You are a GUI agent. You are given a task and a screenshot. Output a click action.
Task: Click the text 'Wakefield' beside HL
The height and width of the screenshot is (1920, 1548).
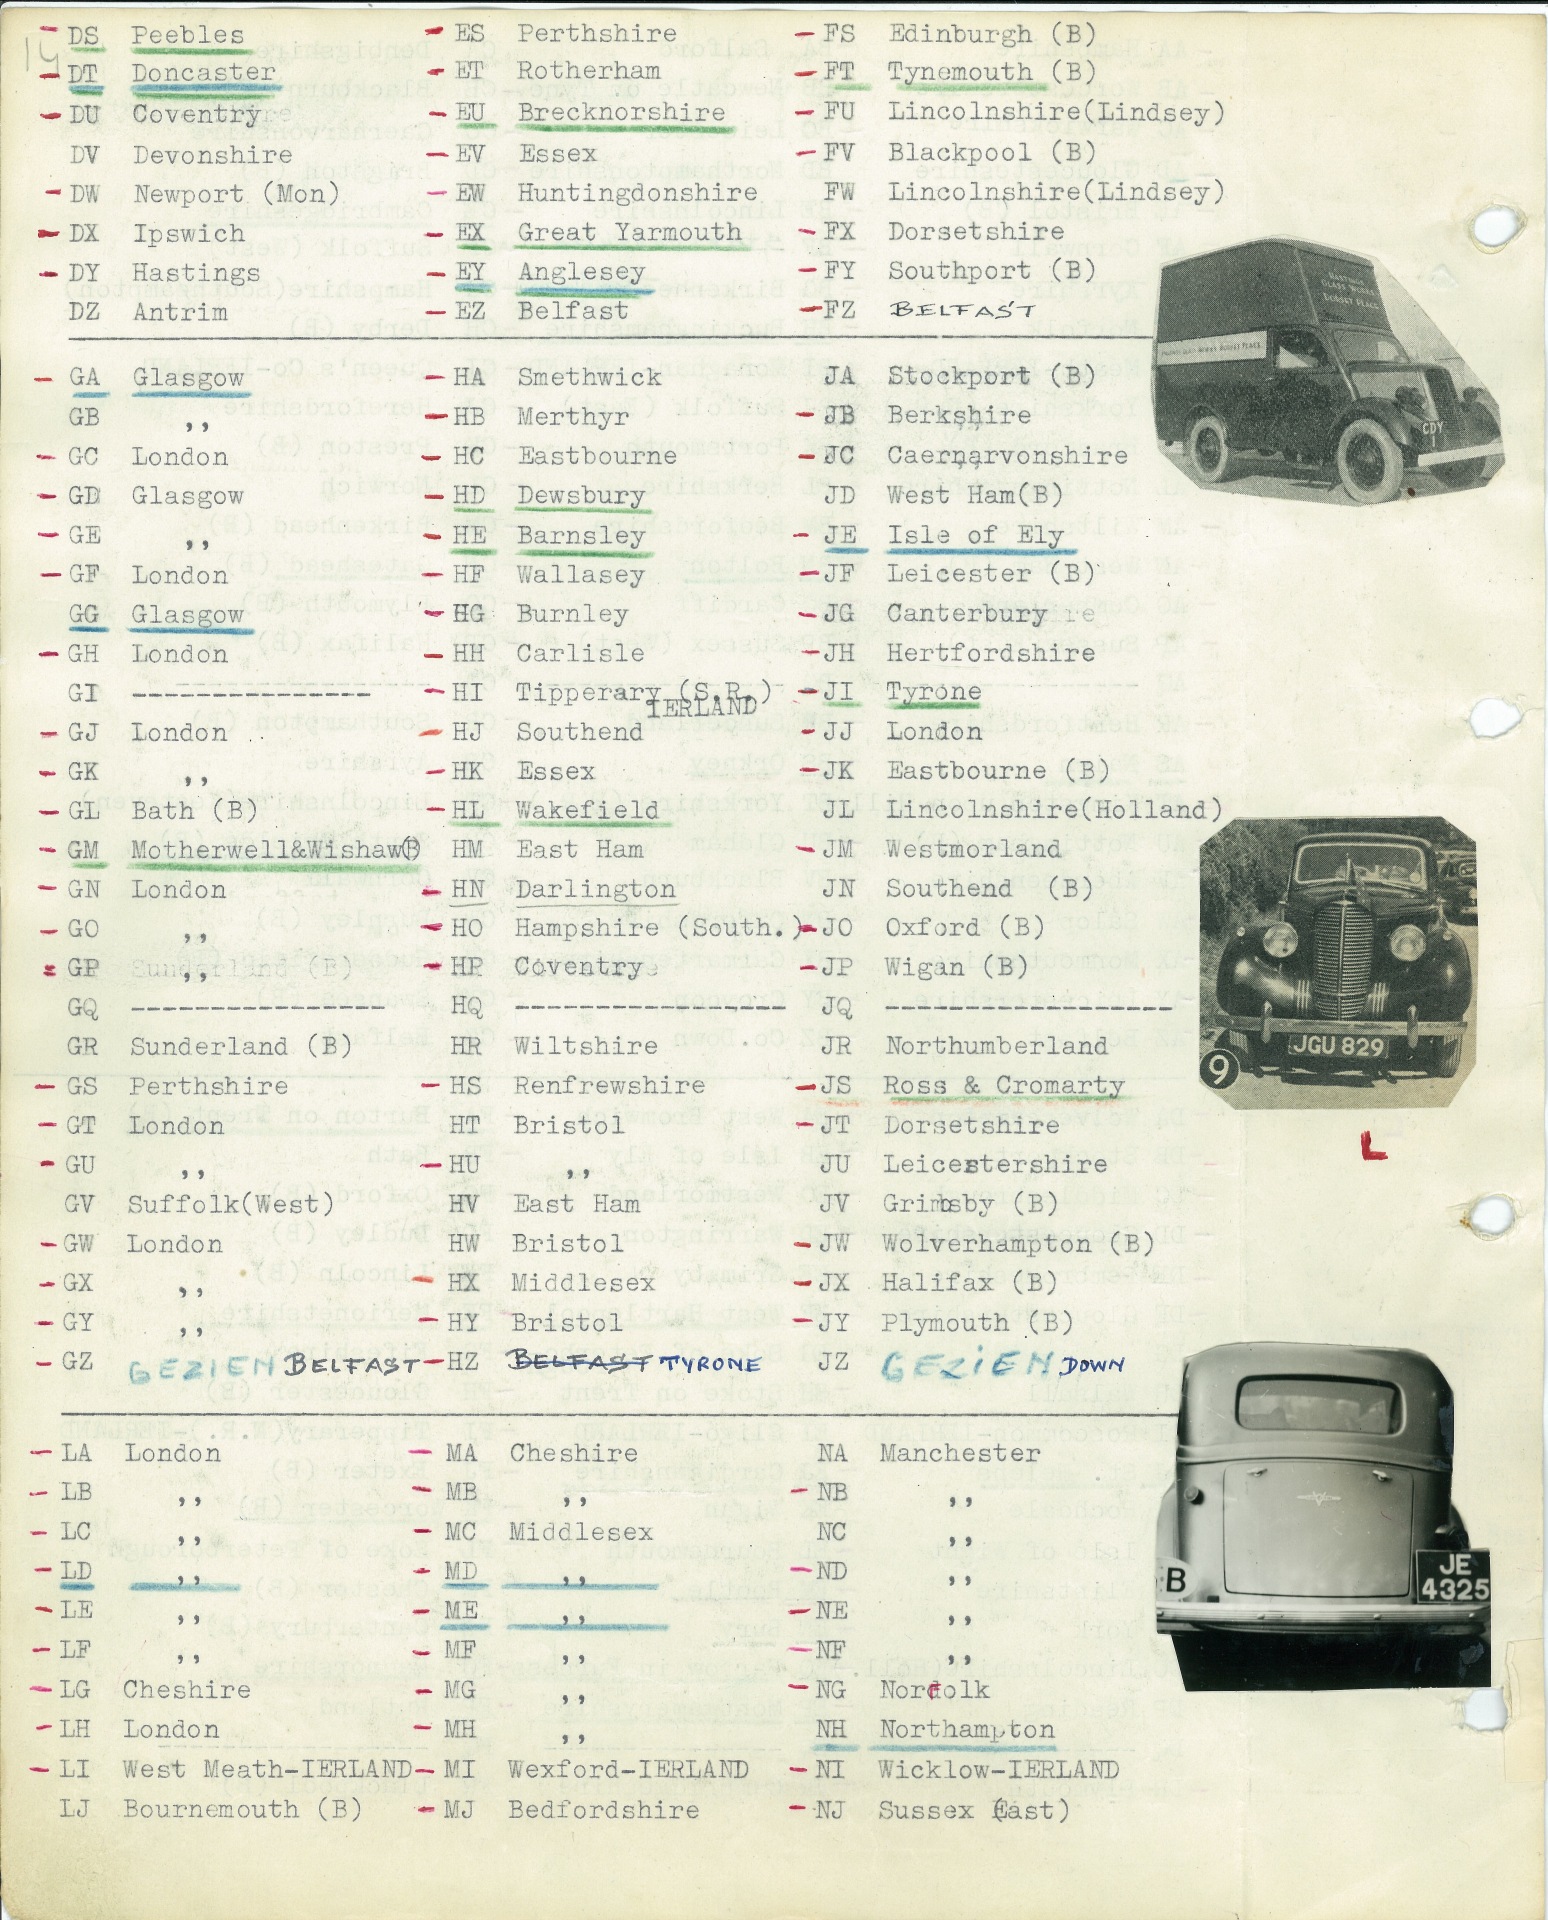587,810
